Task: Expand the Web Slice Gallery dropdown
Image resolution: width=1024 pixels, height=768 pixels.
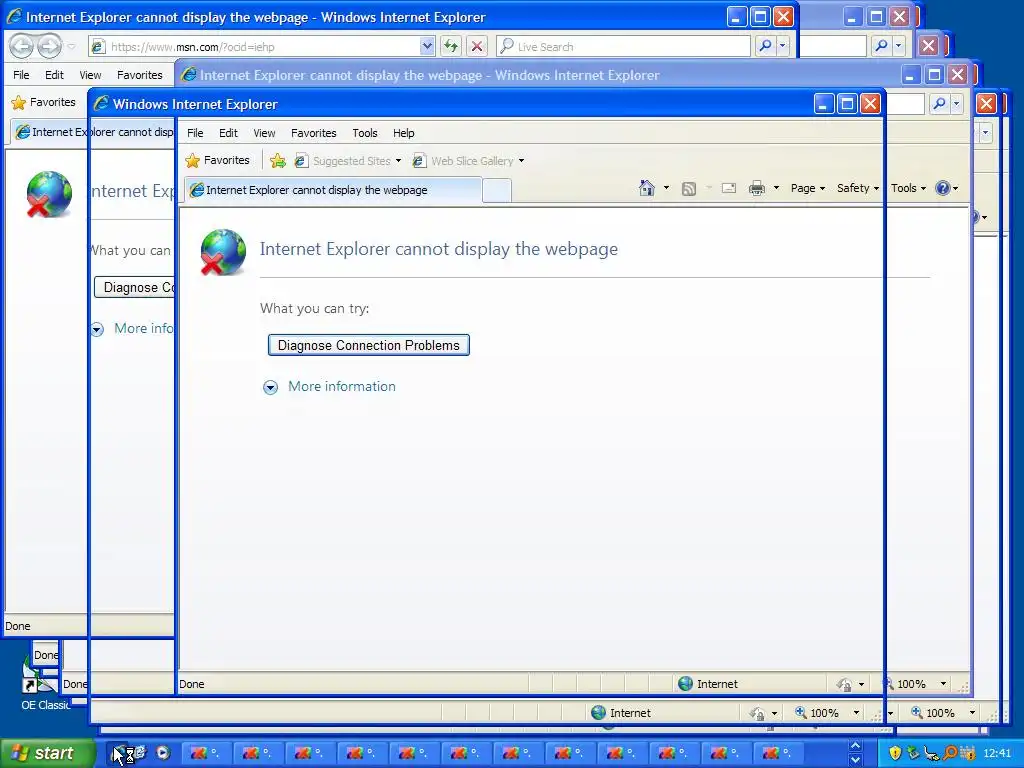Action: tap(521, 161)
